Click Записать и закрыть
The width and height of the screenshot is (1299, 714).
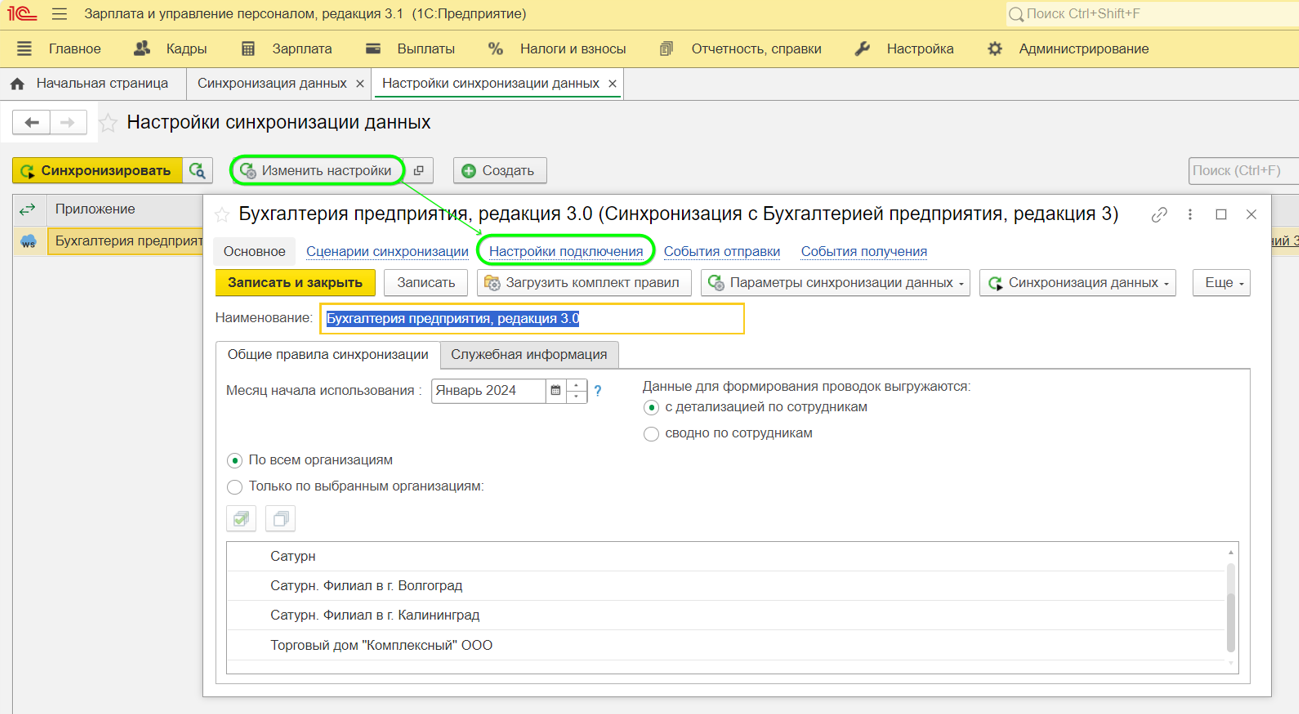(295, 283)
